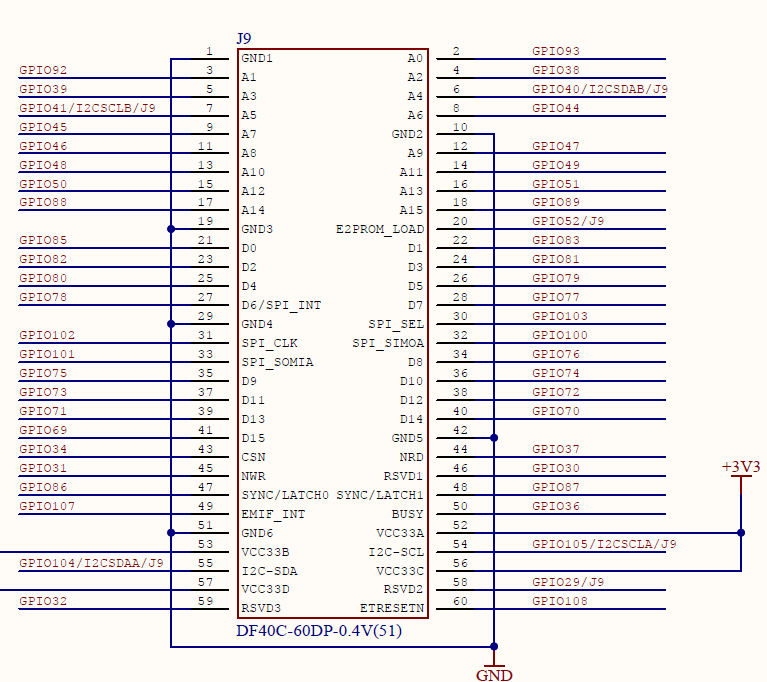Select the +3V3 power port symbol

(741, 470)
